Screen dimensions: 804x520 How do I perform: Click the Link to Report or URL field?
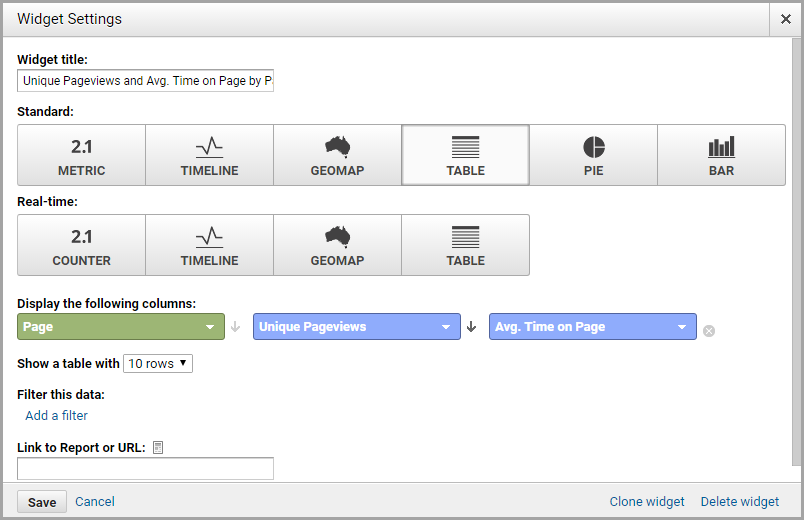tap(146, 469)
